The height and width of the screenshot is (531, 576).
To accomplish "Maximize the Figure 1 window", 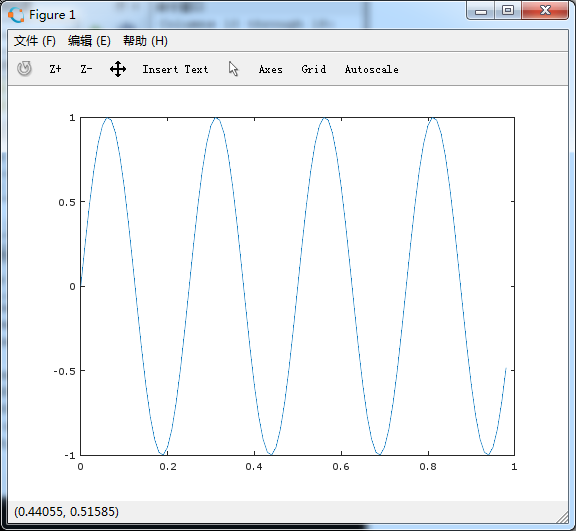I will coord(508,11).
